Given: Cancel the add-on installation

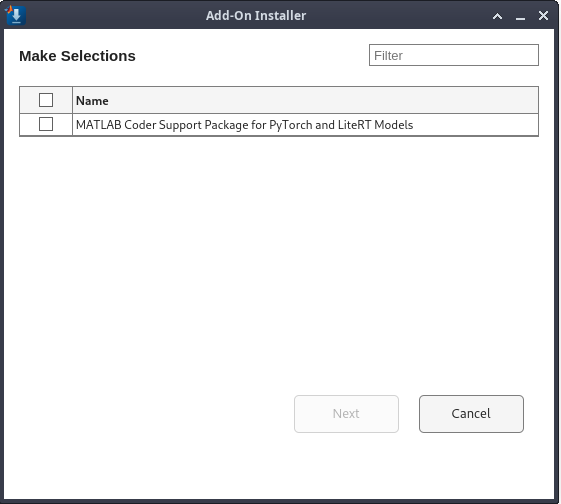Looking at the screenshot, I should pos(471,414).
